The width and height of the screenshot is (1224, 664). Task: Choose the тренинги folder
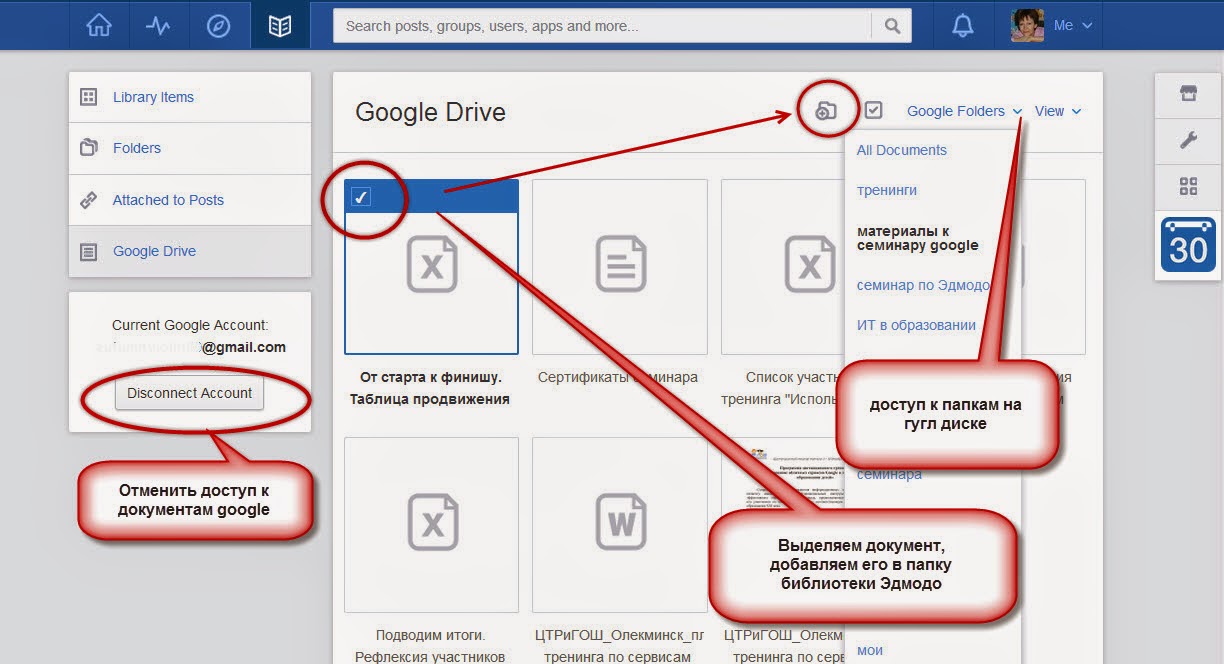pos(887,190)
